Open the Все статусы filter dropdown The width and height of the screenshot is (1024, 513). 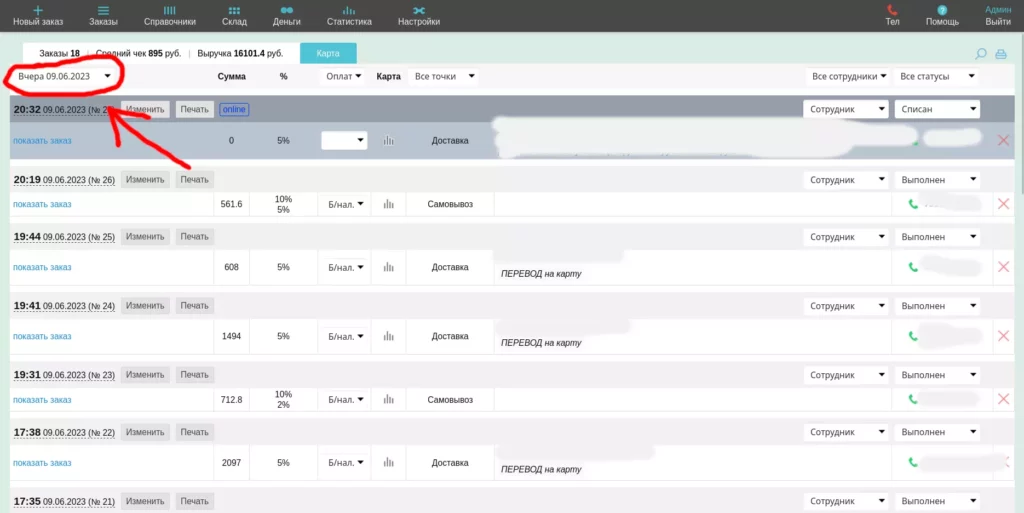(x=937, y=76)
